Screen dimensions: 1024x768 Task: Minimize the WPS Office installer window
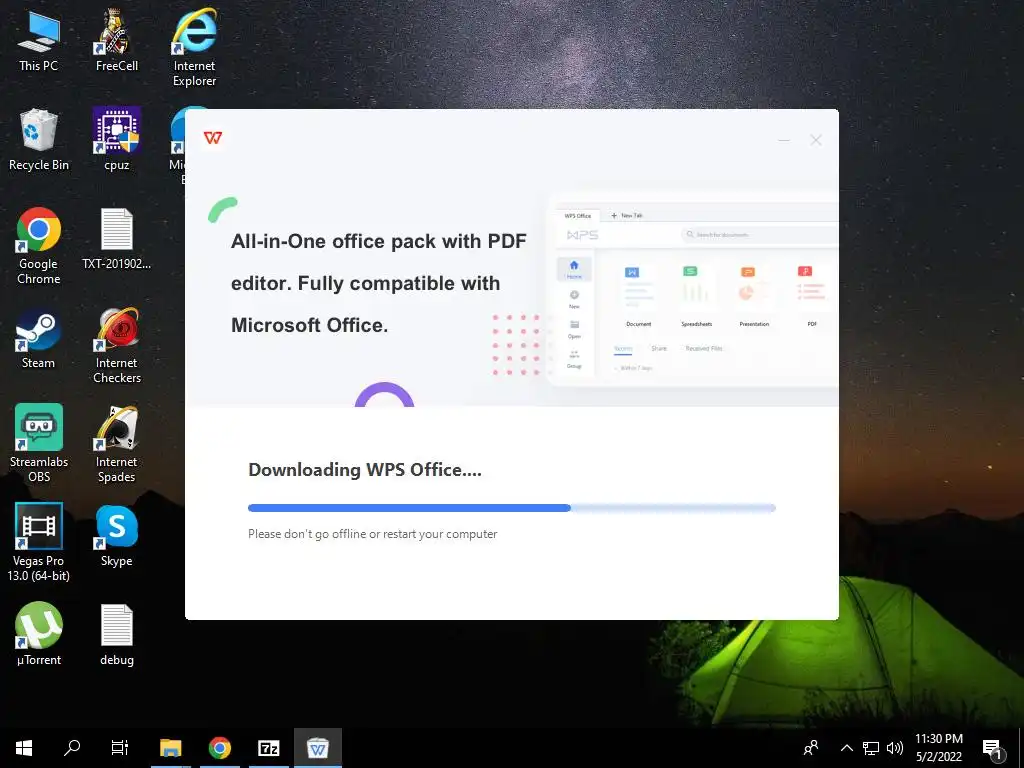[x=784, y=140]
